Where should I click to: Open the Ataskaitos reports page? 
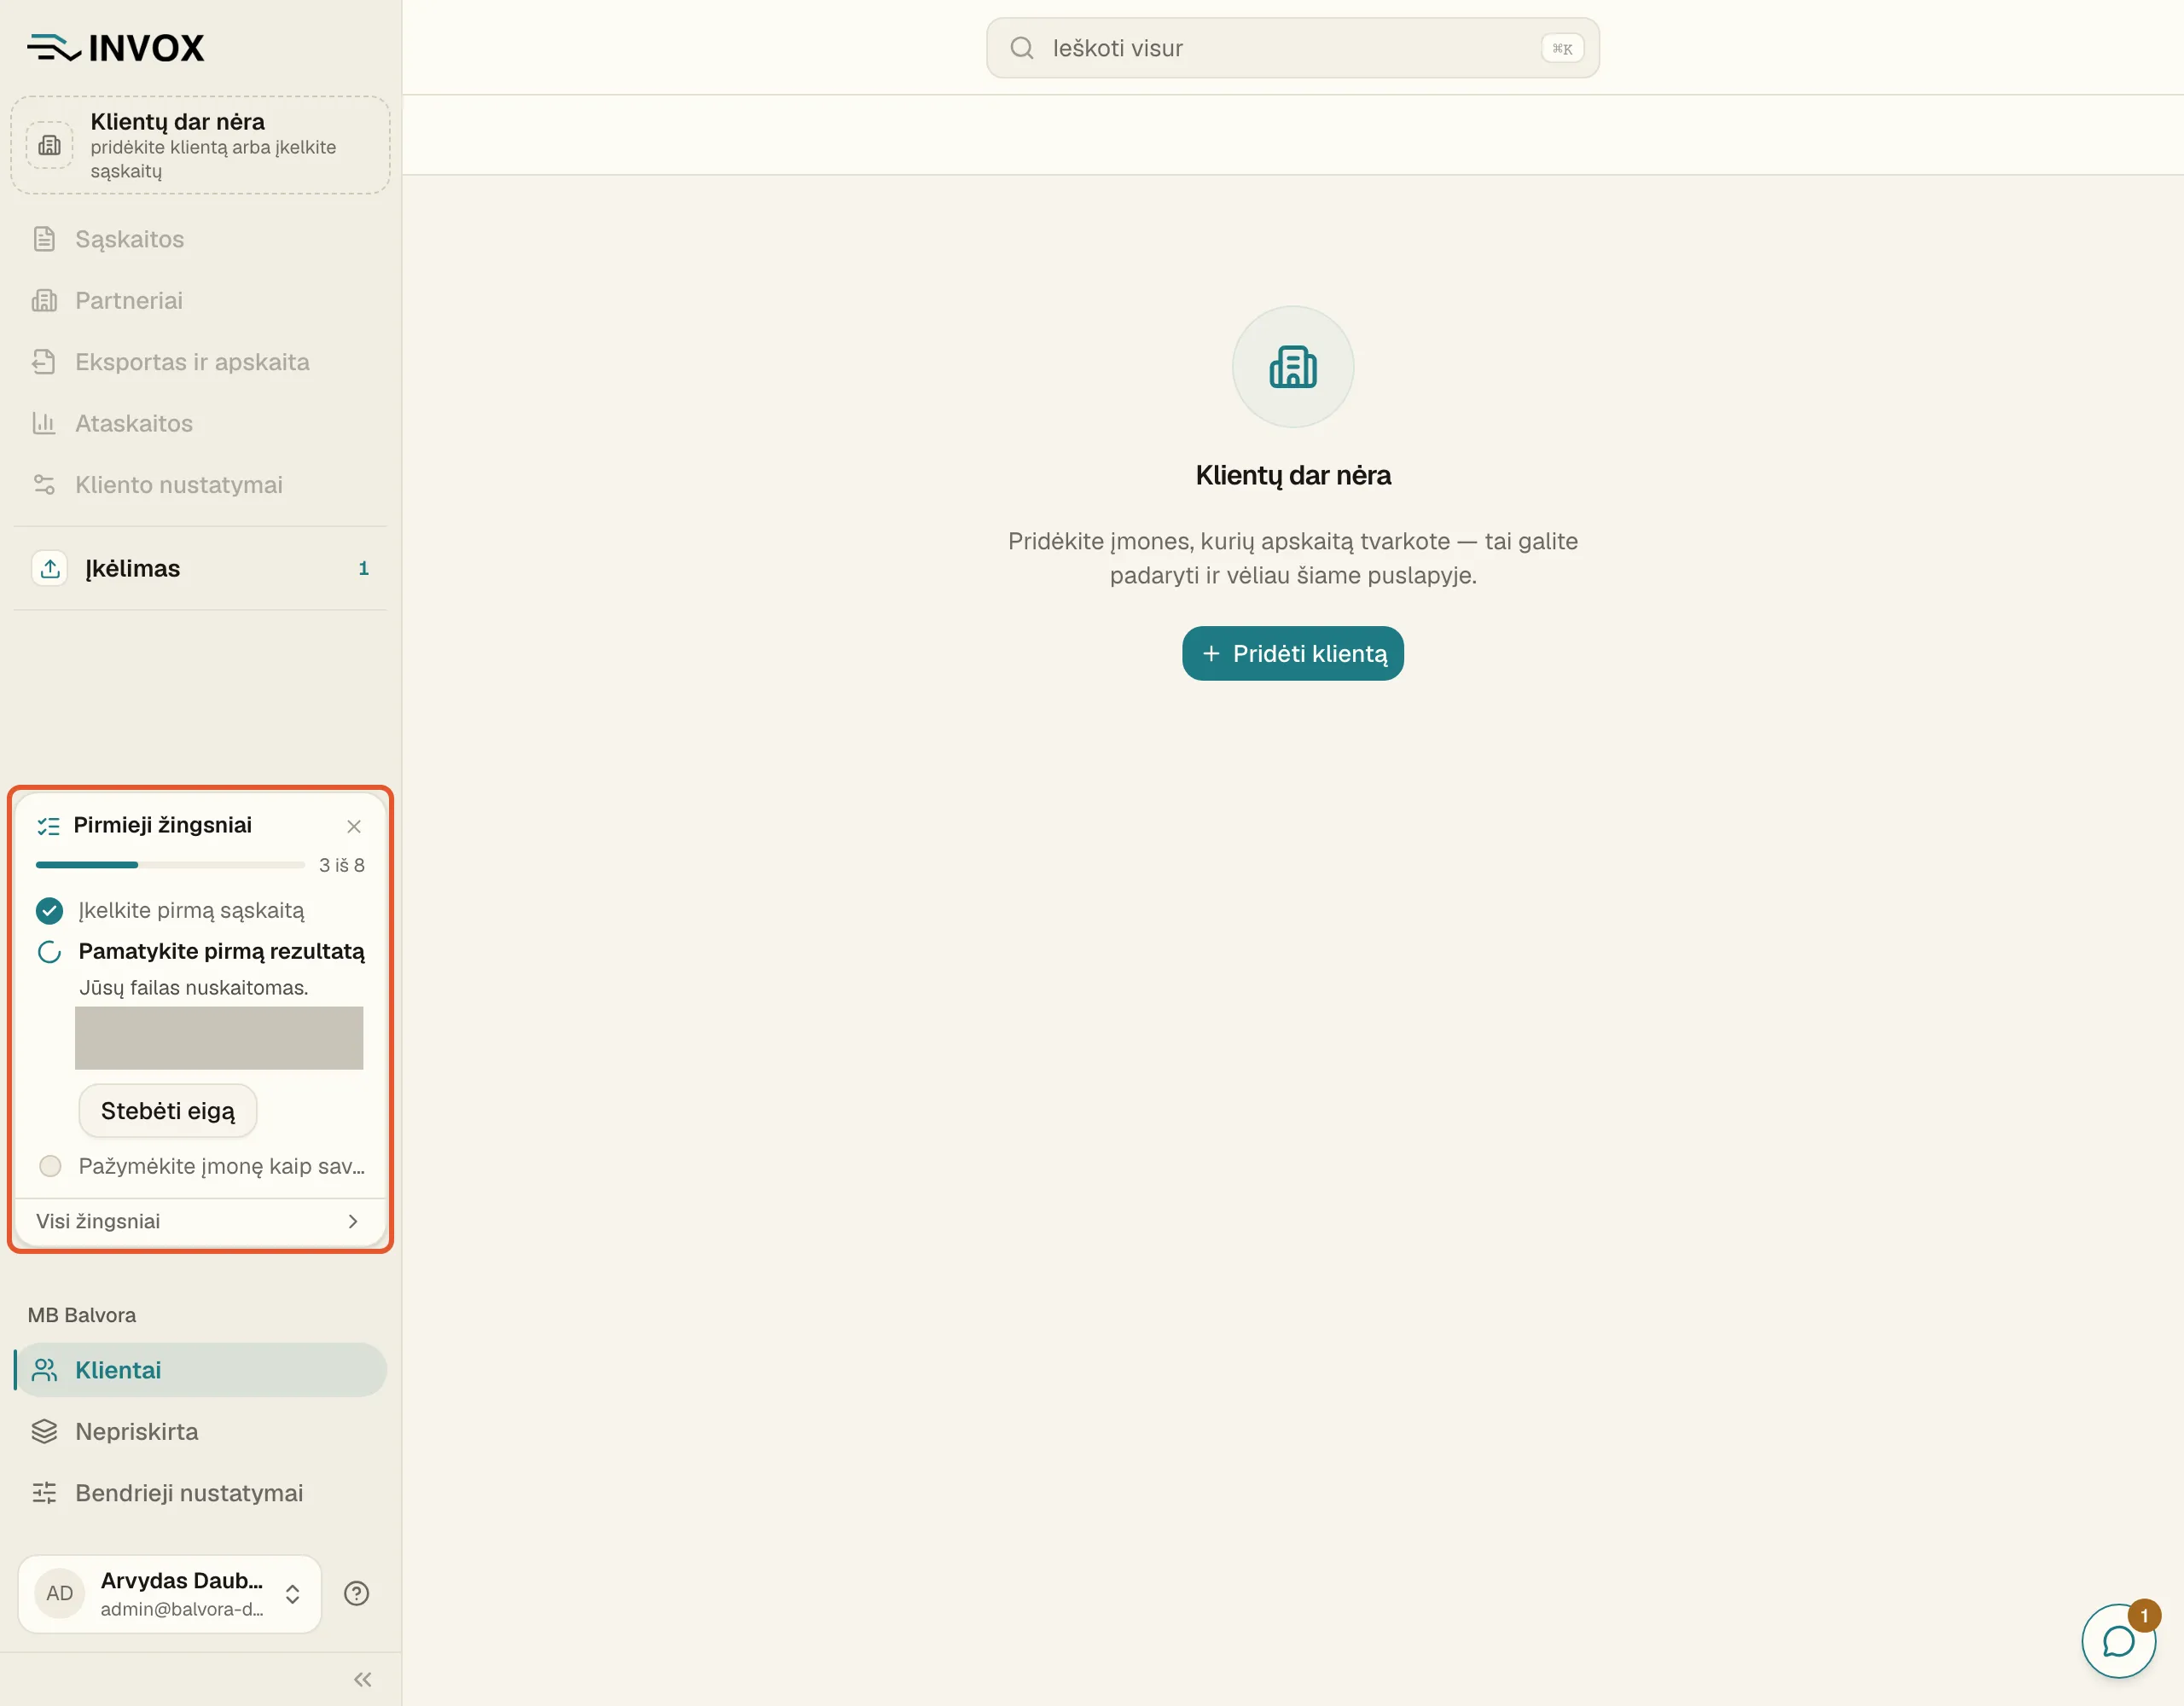tap(200, 423)
